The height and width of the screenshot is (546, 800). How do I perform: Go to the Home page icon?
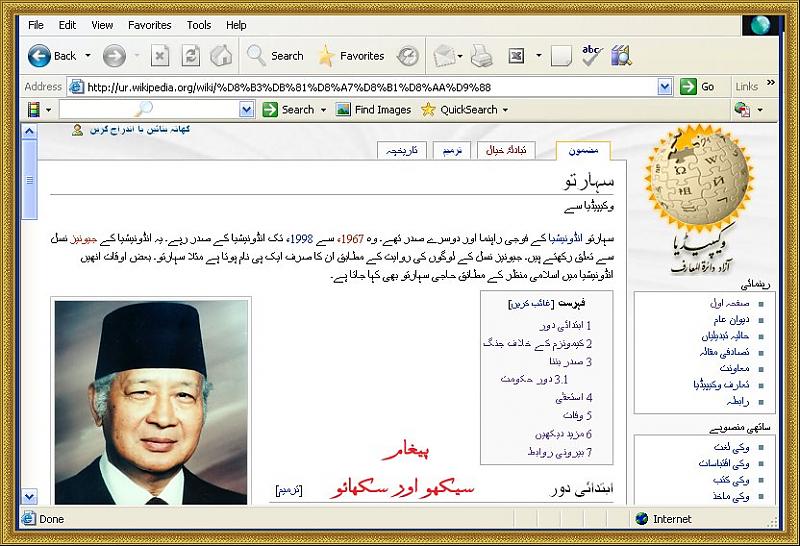(221, 56)
